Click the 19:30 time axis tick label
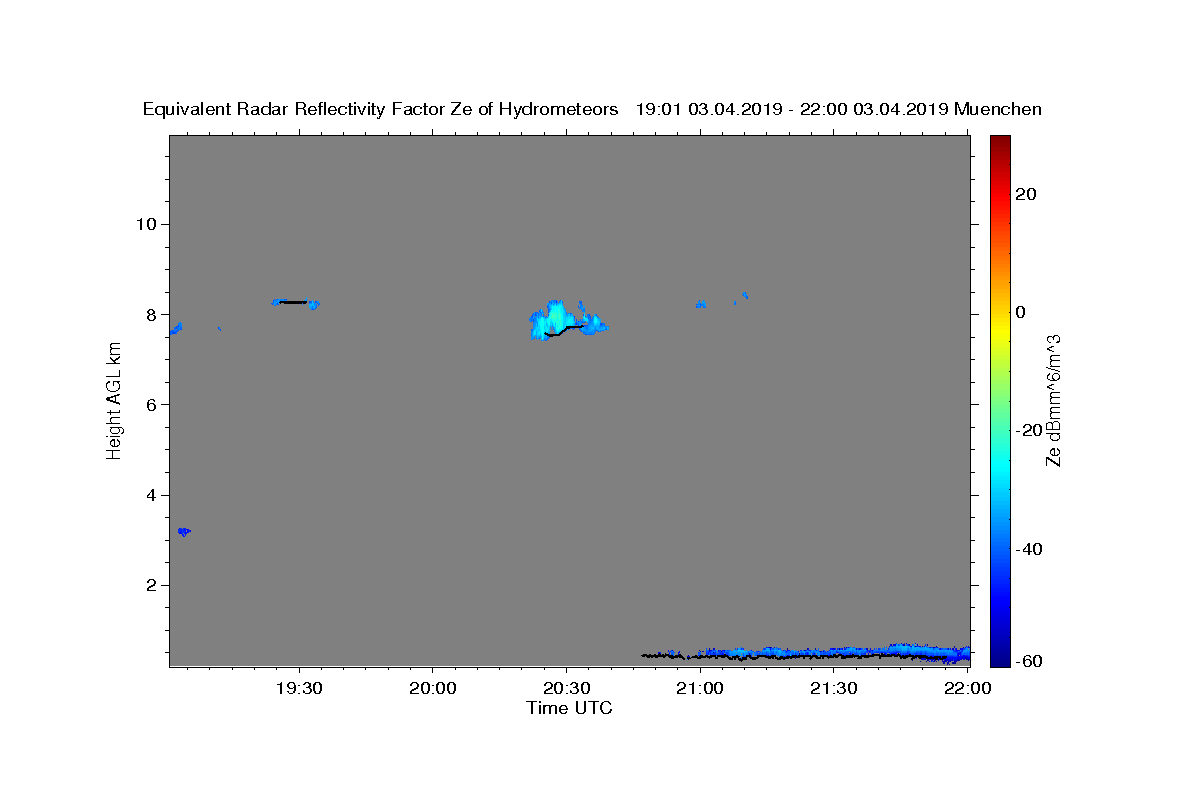Screen dimensions: 1200x800 pyautogui.click(x=299, y=688)
